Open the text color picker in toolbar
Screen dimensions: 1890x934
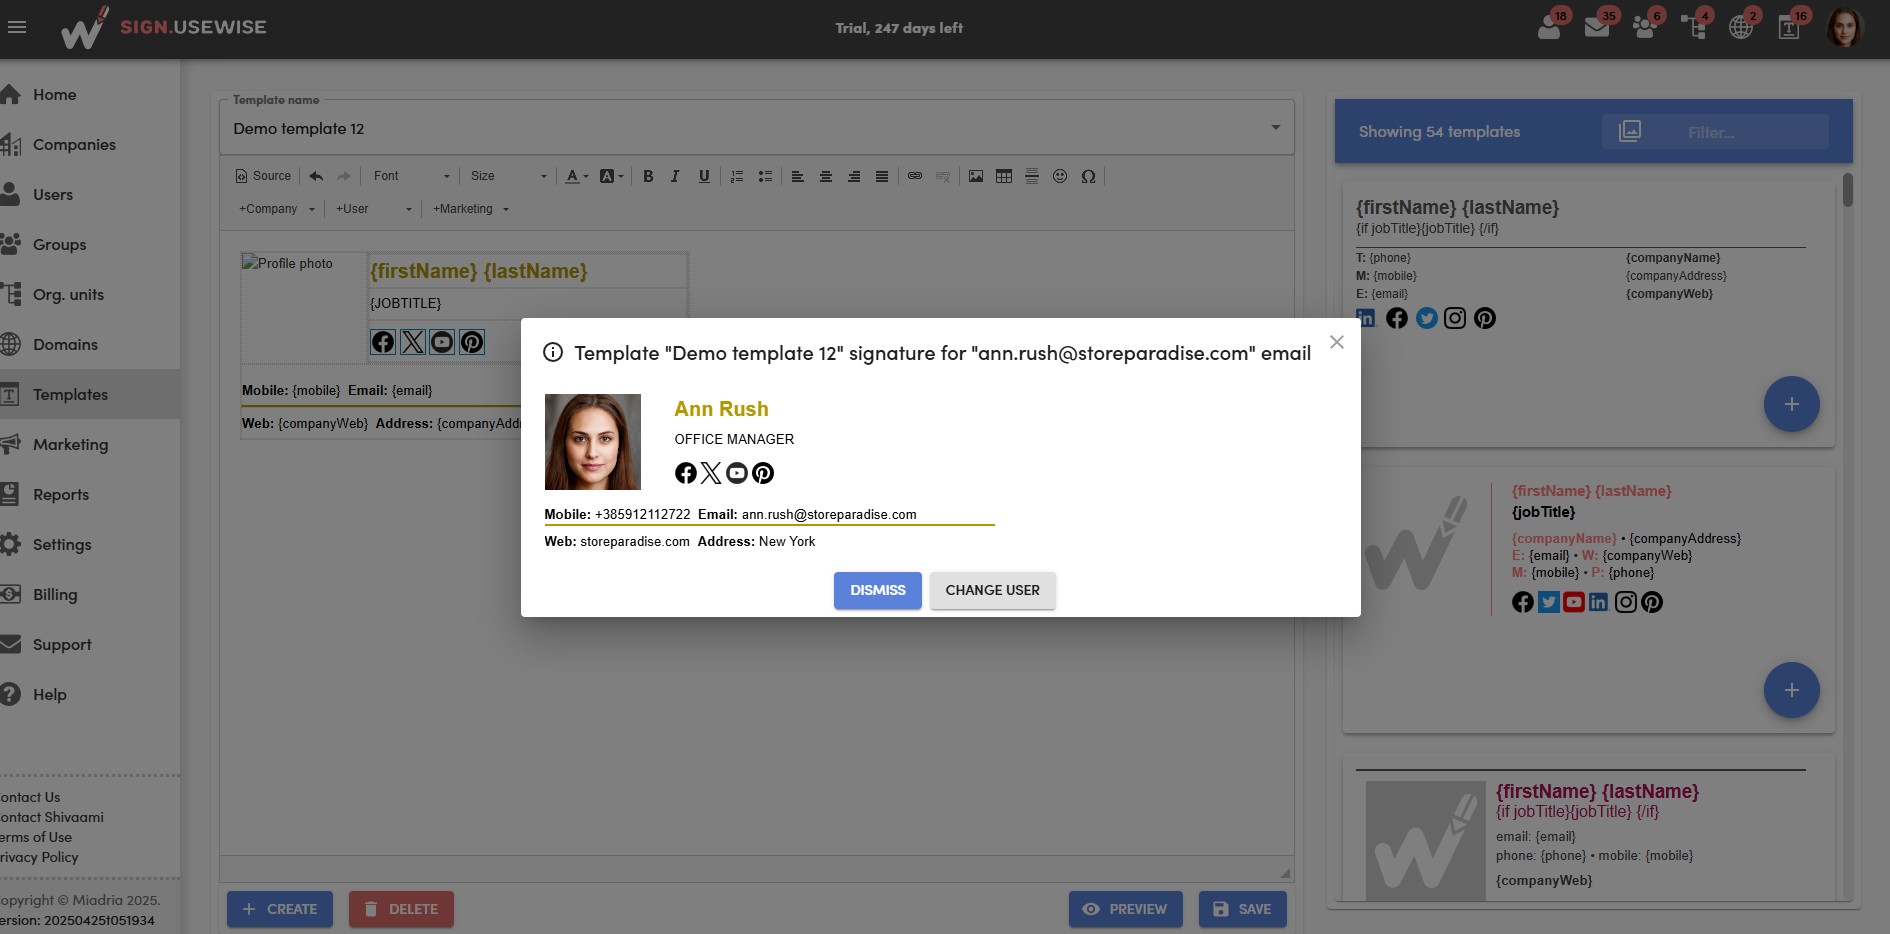point(576,176)
